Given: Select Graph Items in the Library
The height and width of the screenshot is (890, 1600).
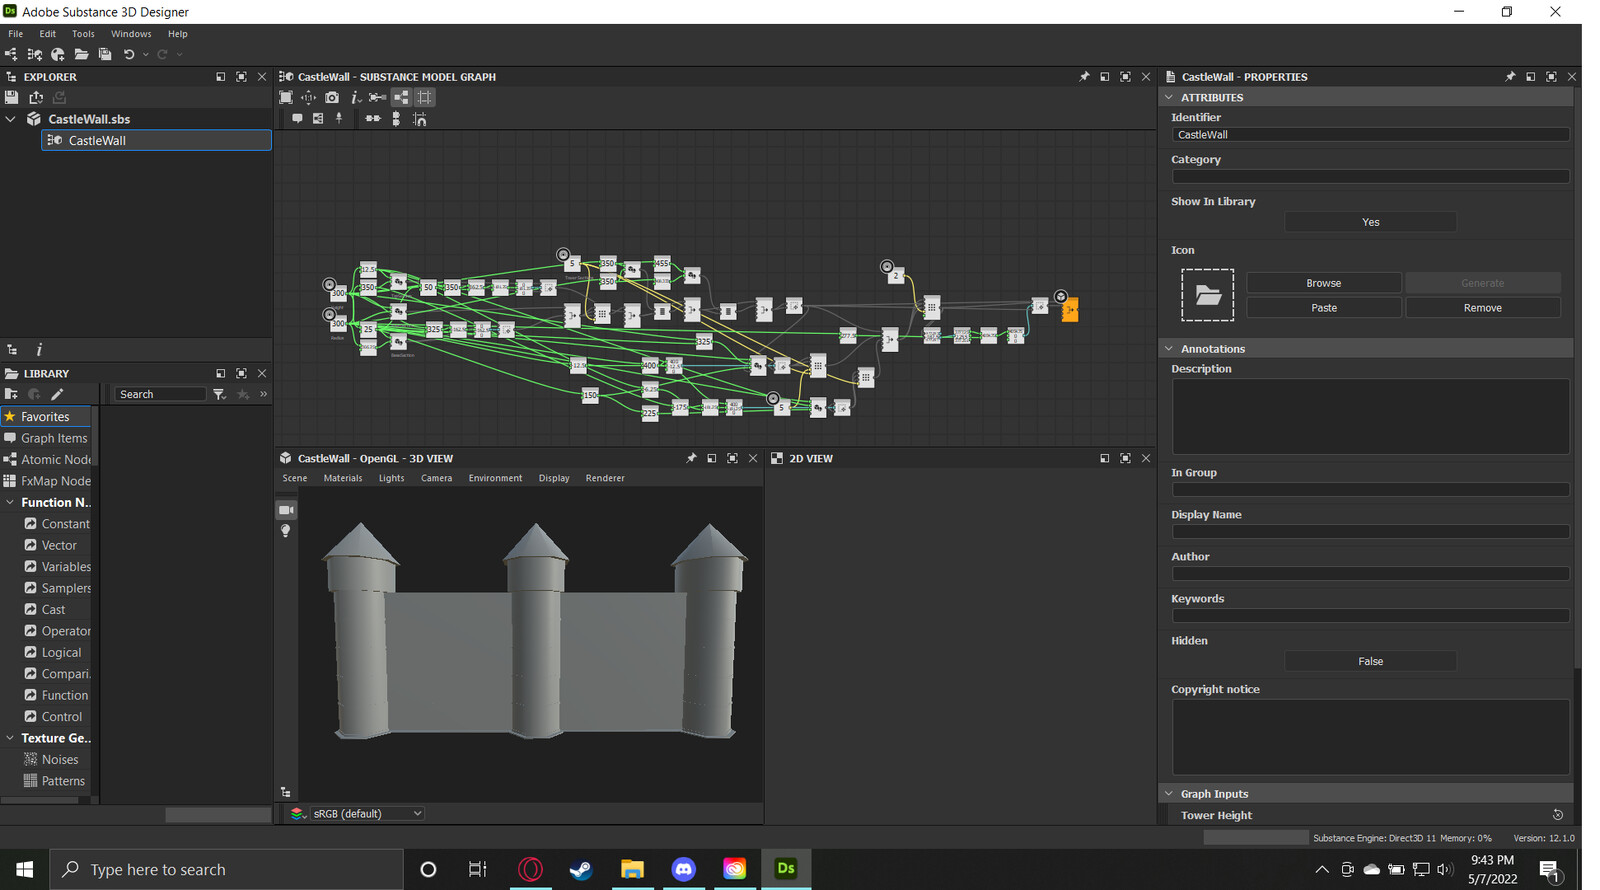Looking at the screenshot, I should tap(46, 438).
